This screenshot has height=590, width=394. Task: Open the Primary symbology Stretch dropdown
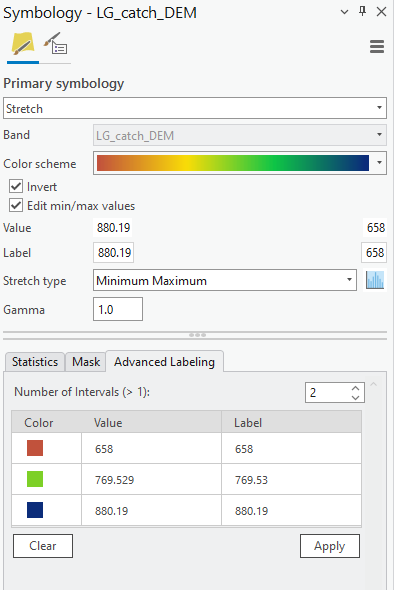(x=195, y=108)
